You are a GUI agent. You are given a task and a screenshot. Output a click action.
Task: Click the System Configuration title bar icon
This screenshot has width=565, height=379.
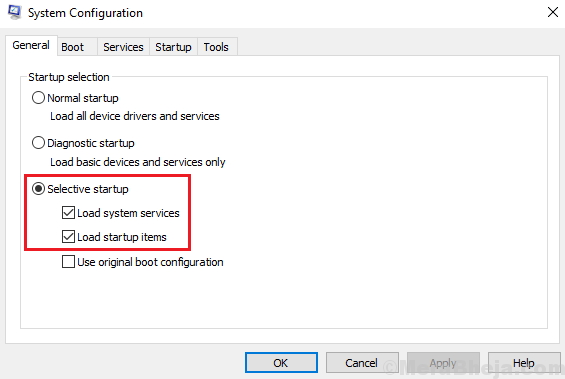pyautogui.click(x=14, y=12)
